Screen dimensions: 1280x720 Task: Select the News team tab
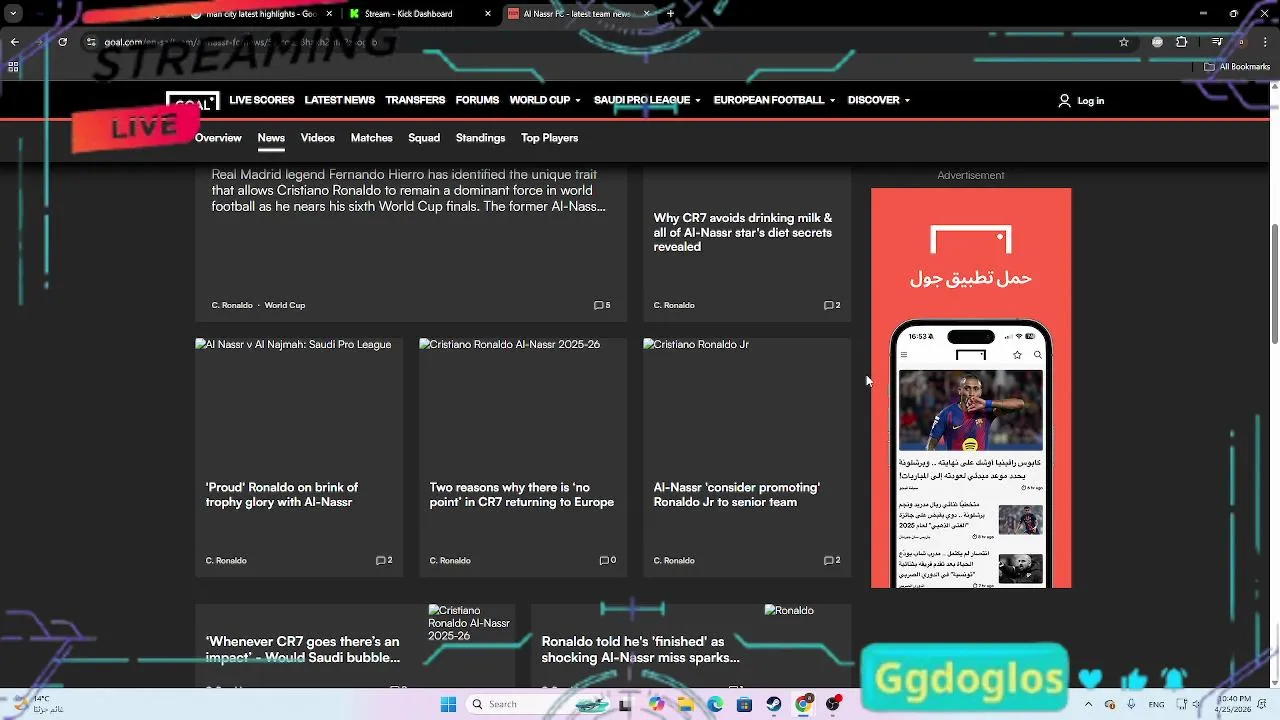point(271,138)
